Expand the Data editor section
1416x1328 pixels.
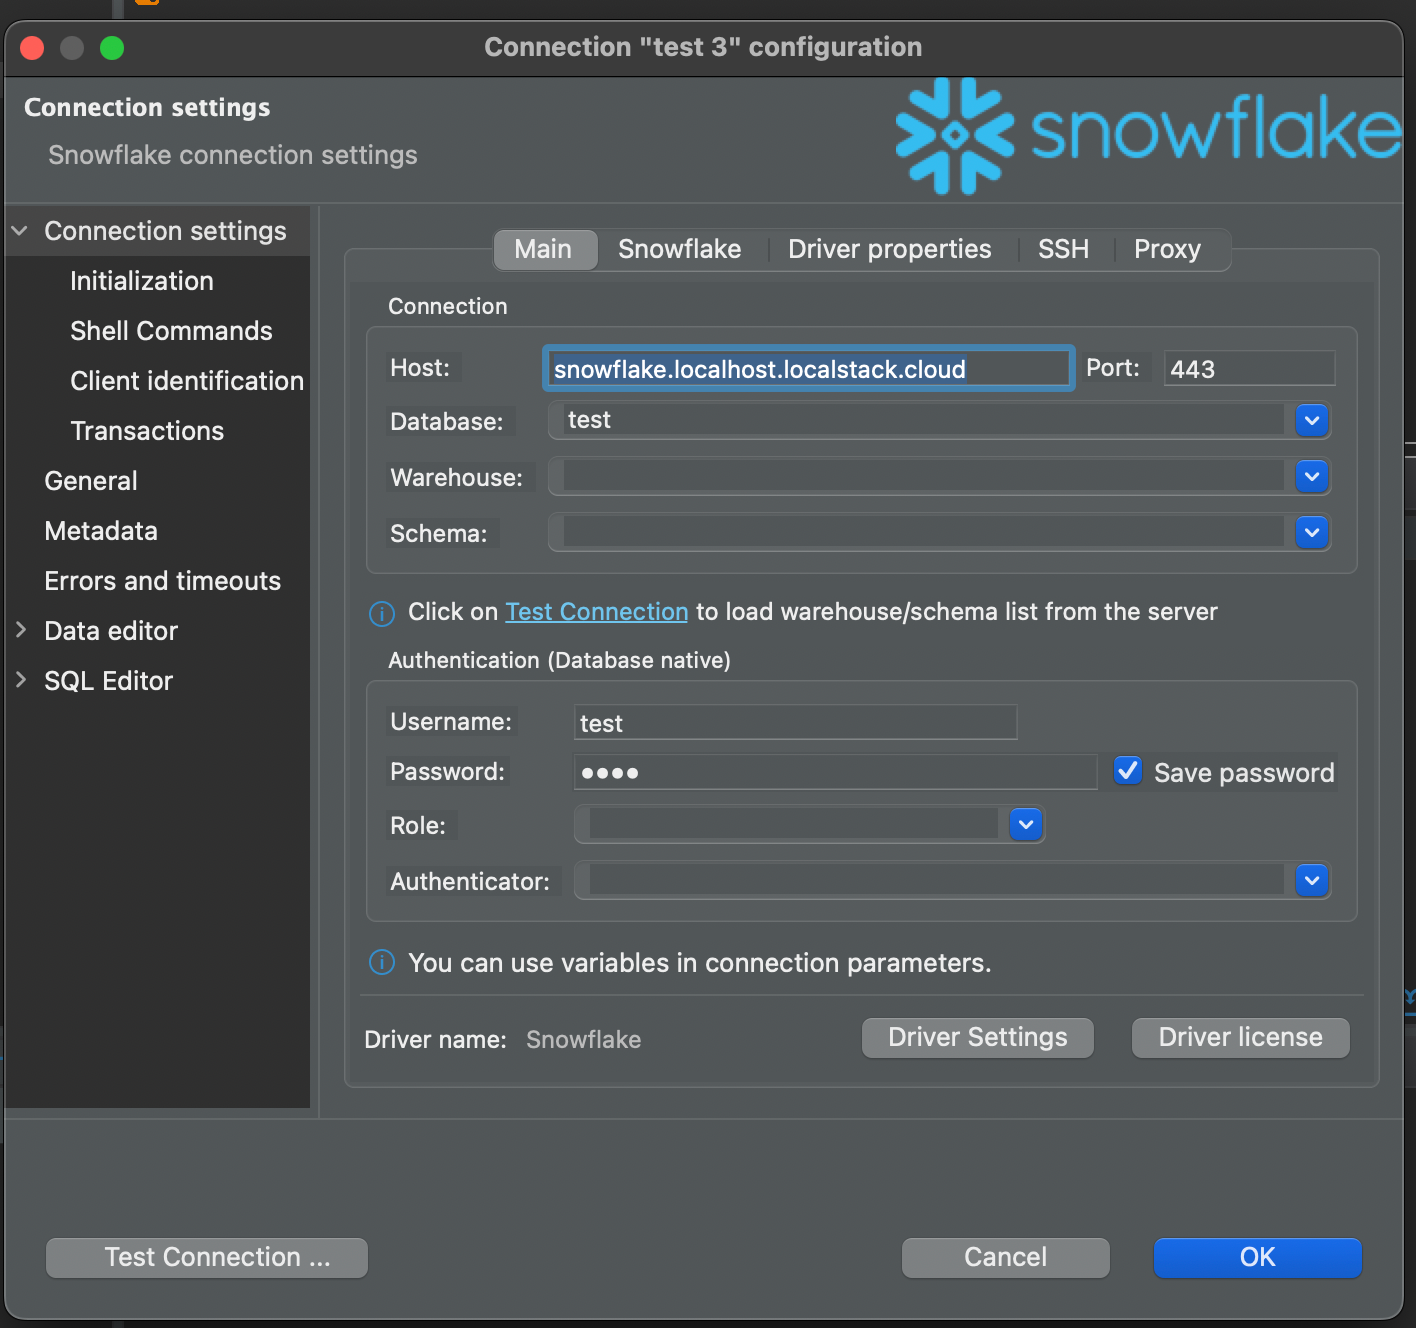point(20,630)
